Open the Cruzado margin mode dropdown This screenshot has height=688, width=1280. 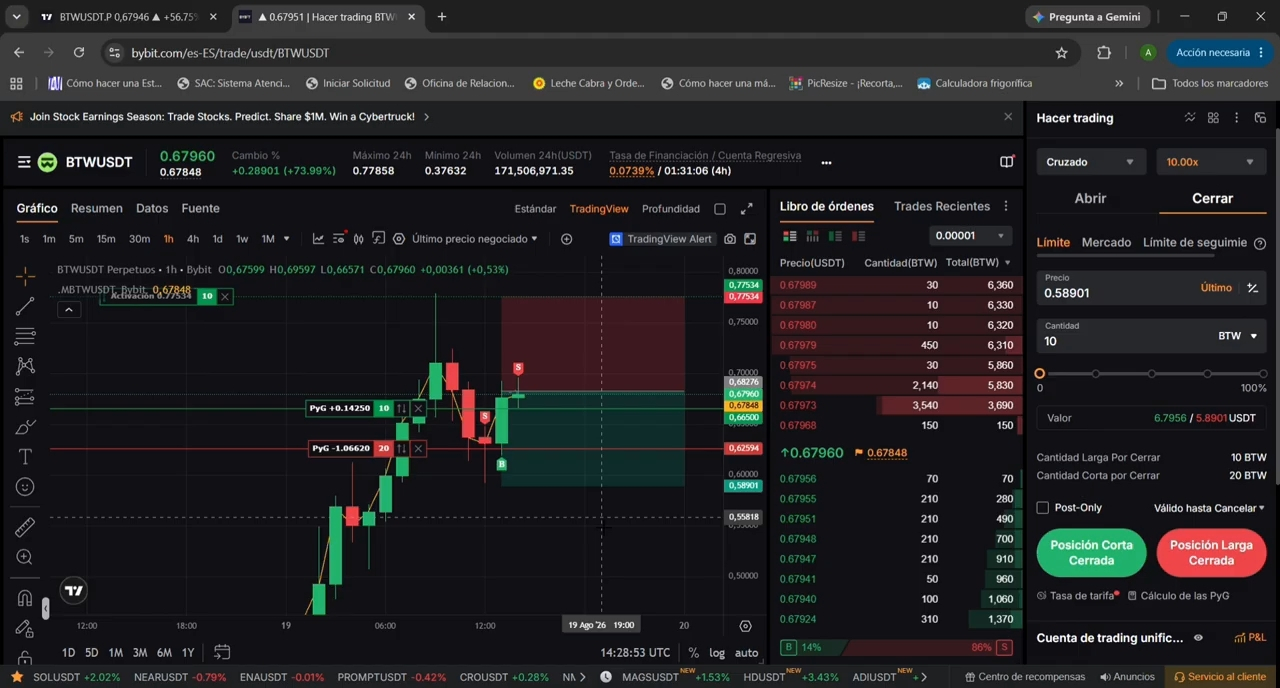click(x=1090, y=162)
